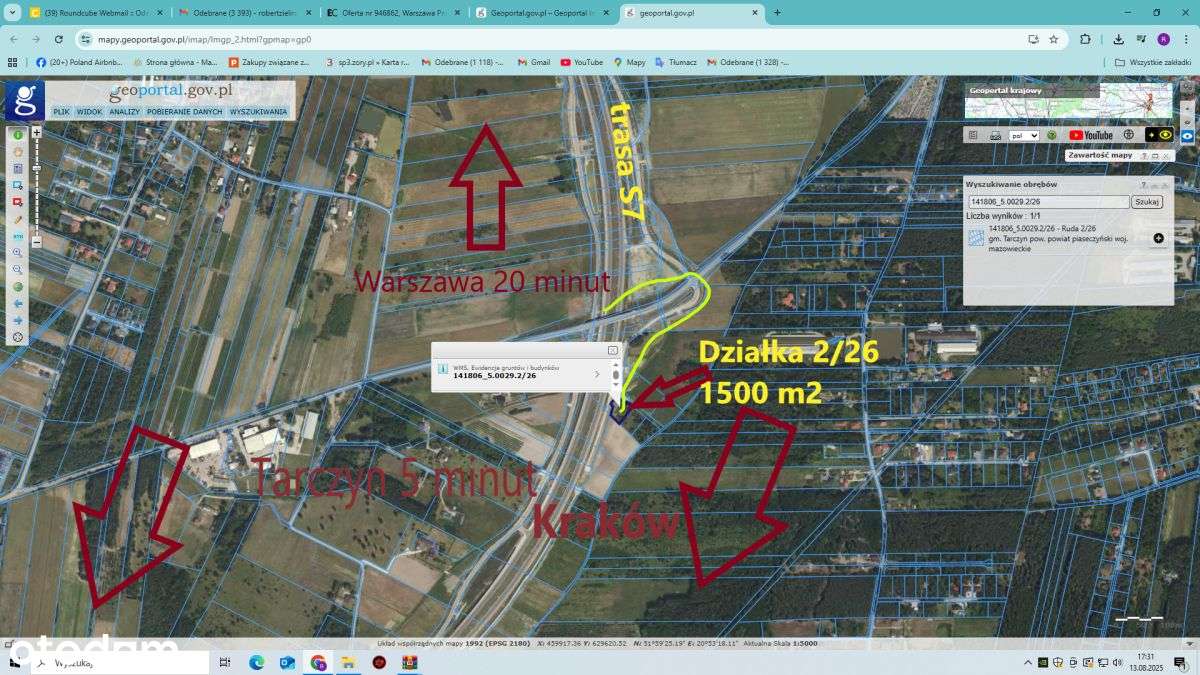Click the YouTube logo link
Image resolution: width=1200 pixels, height=675 pixels.
pos(1091,135)
